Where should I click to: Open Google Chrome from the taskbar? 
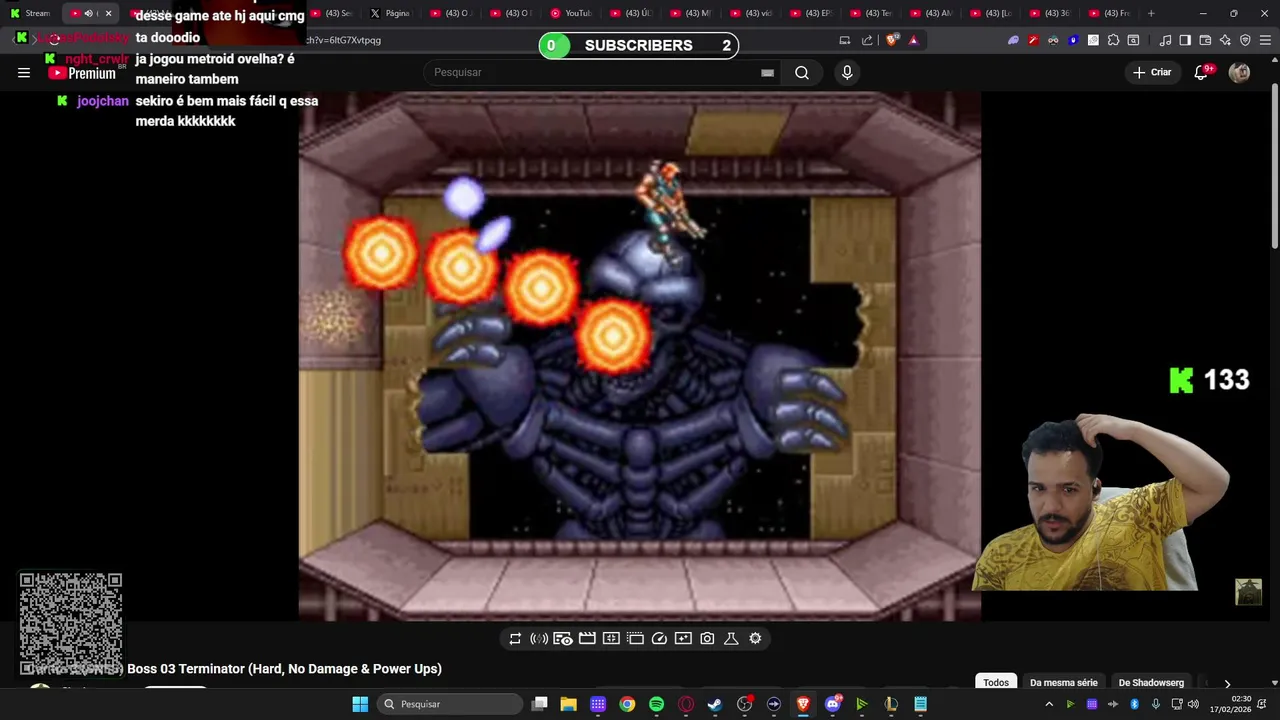[627, 704]
